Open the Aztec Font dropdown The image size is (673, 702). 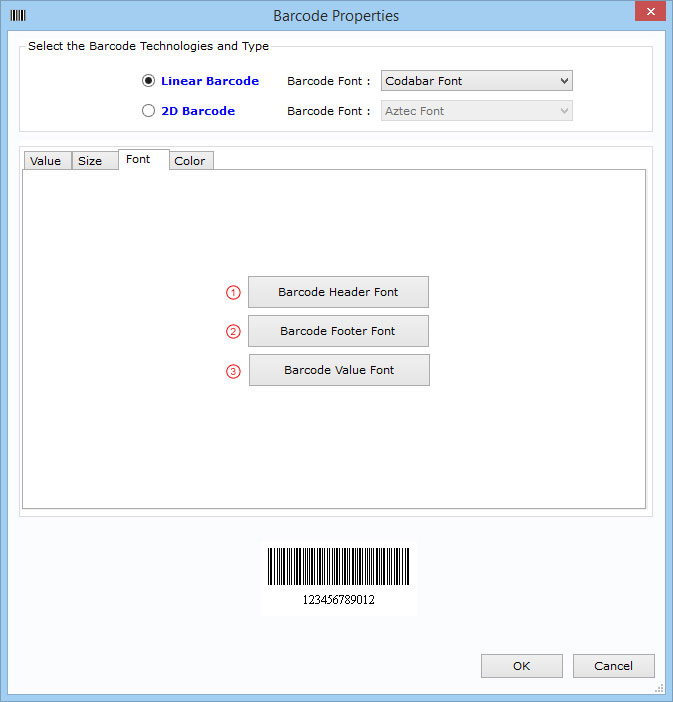pos(476,111)
